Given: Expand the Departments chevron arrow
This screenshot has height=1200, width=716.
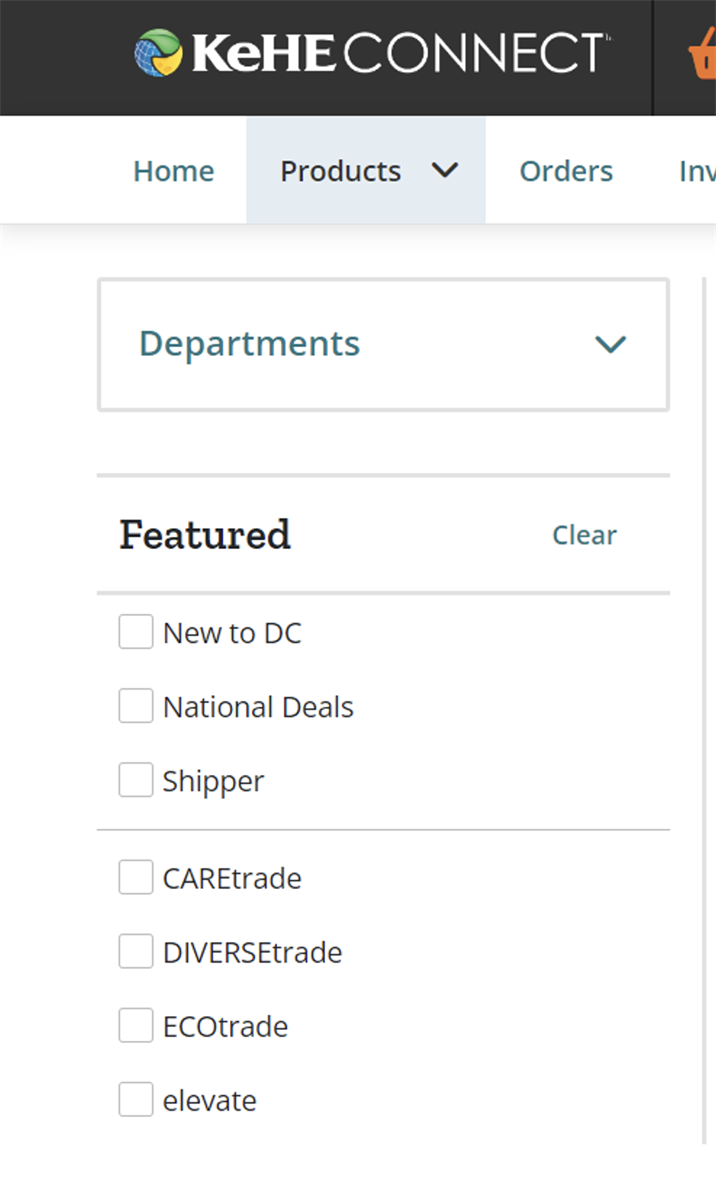Looking at the screenshot, I should click(610, 345).
